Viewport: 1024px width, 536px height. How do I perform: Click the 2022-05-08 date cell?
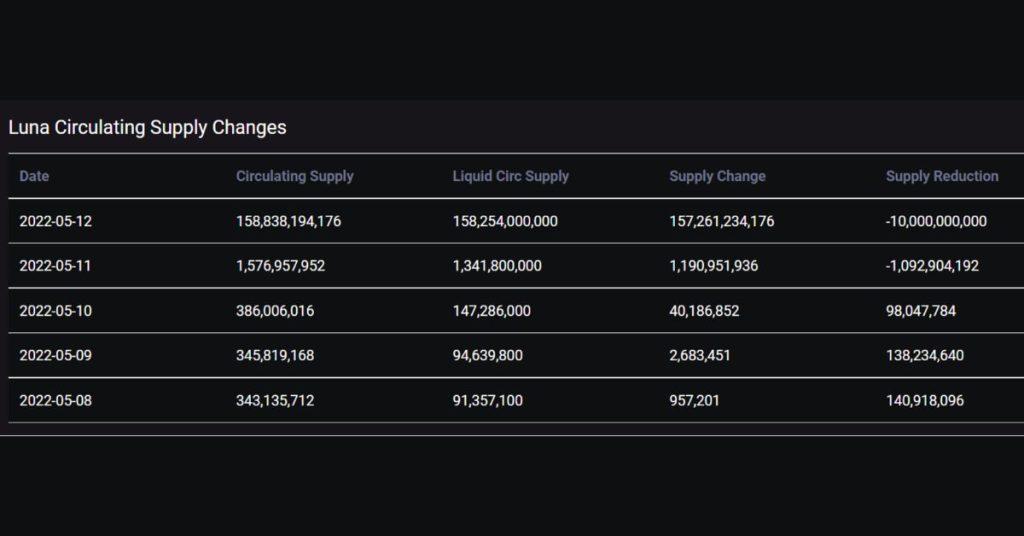(x=55, y=400)
